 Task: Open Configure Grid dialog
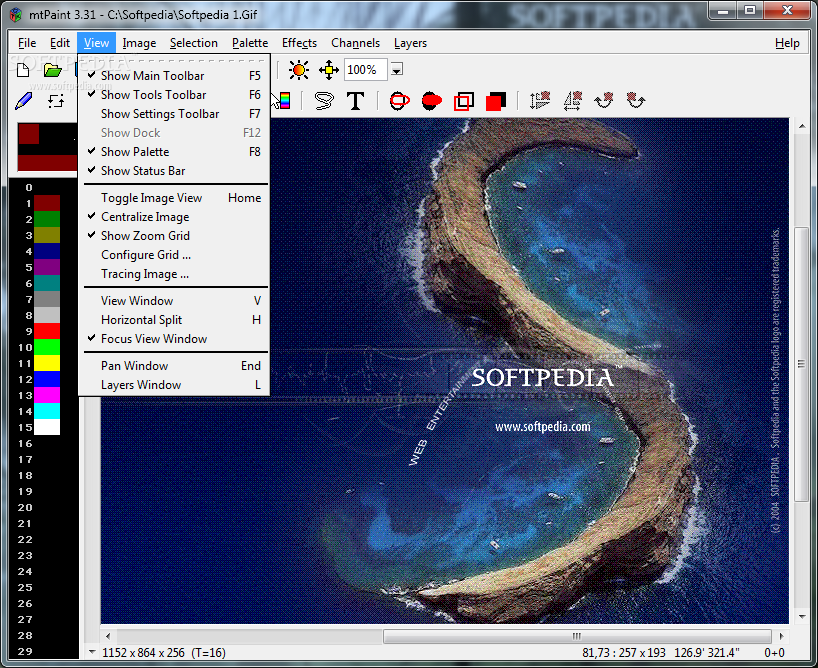pos(174,255)
